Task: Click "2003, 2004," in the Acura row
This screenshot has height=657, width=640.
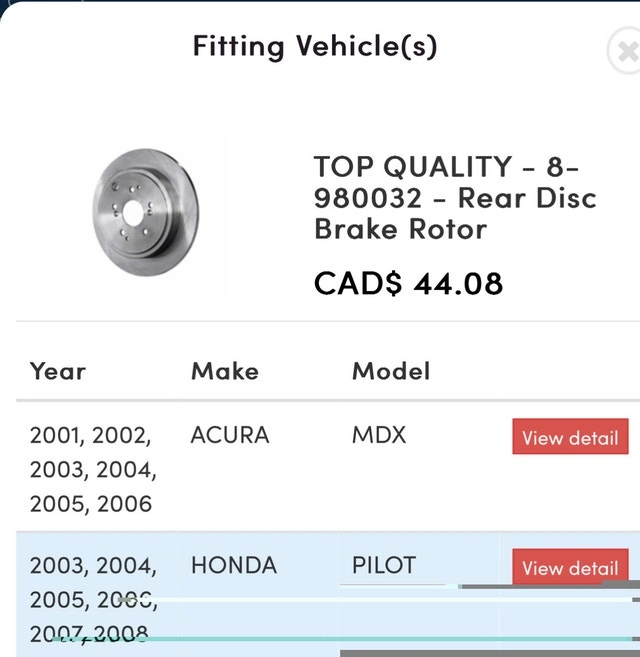Action: click(x=93, y=469)
